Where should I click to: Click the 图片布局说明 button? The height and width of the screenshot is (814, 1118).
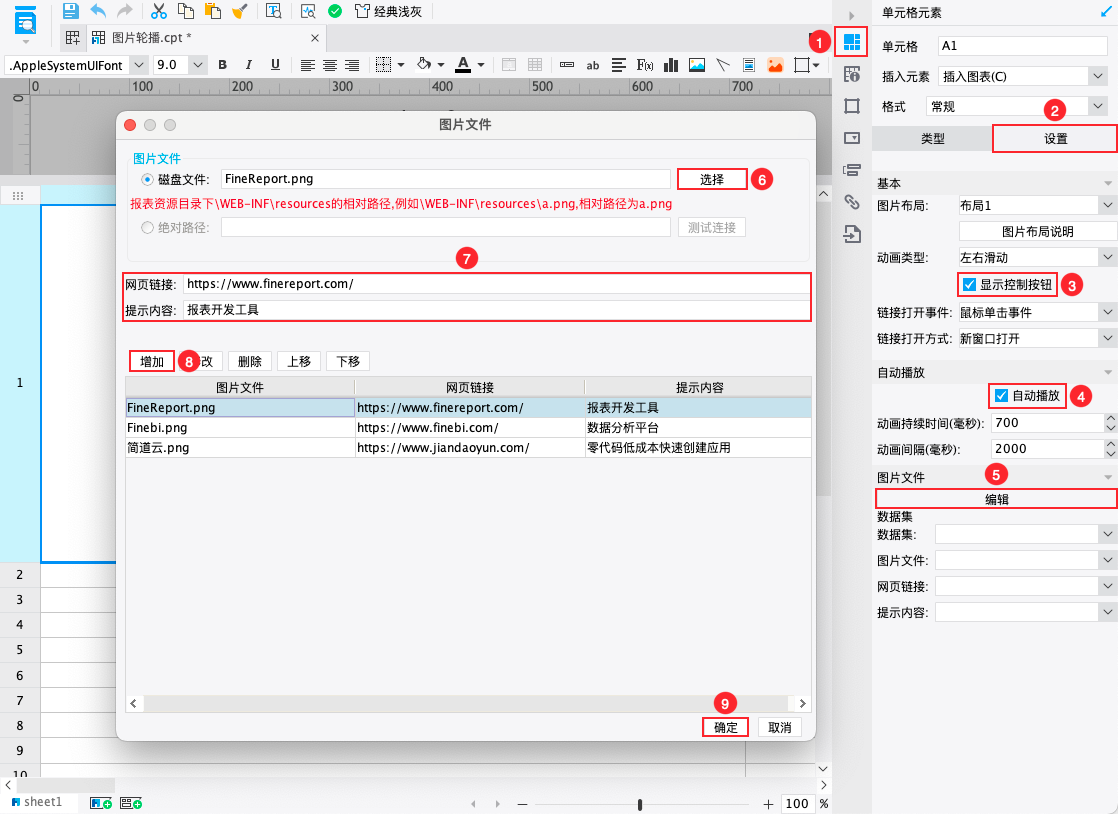[x=1037, y=232]
